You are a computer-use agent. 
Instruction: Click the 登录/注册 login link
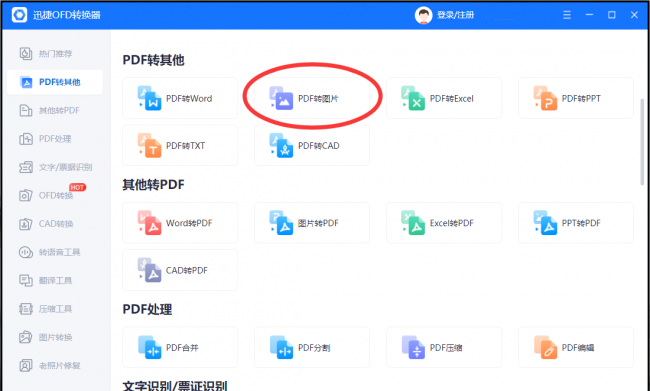tap(455, 15)
